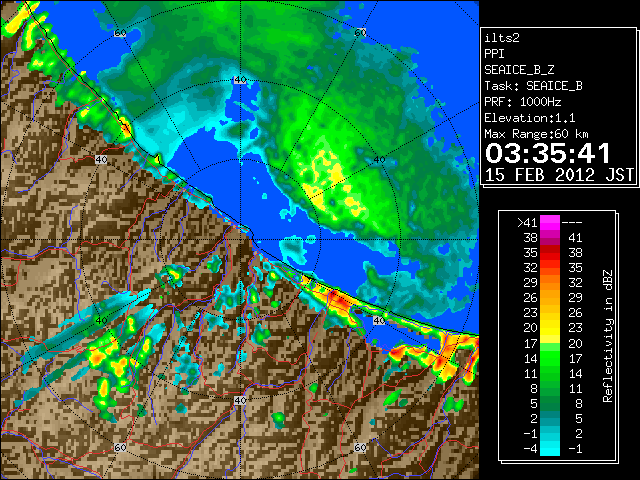
Task: Click the PRF: 1000Hz value
Action: 523,102
